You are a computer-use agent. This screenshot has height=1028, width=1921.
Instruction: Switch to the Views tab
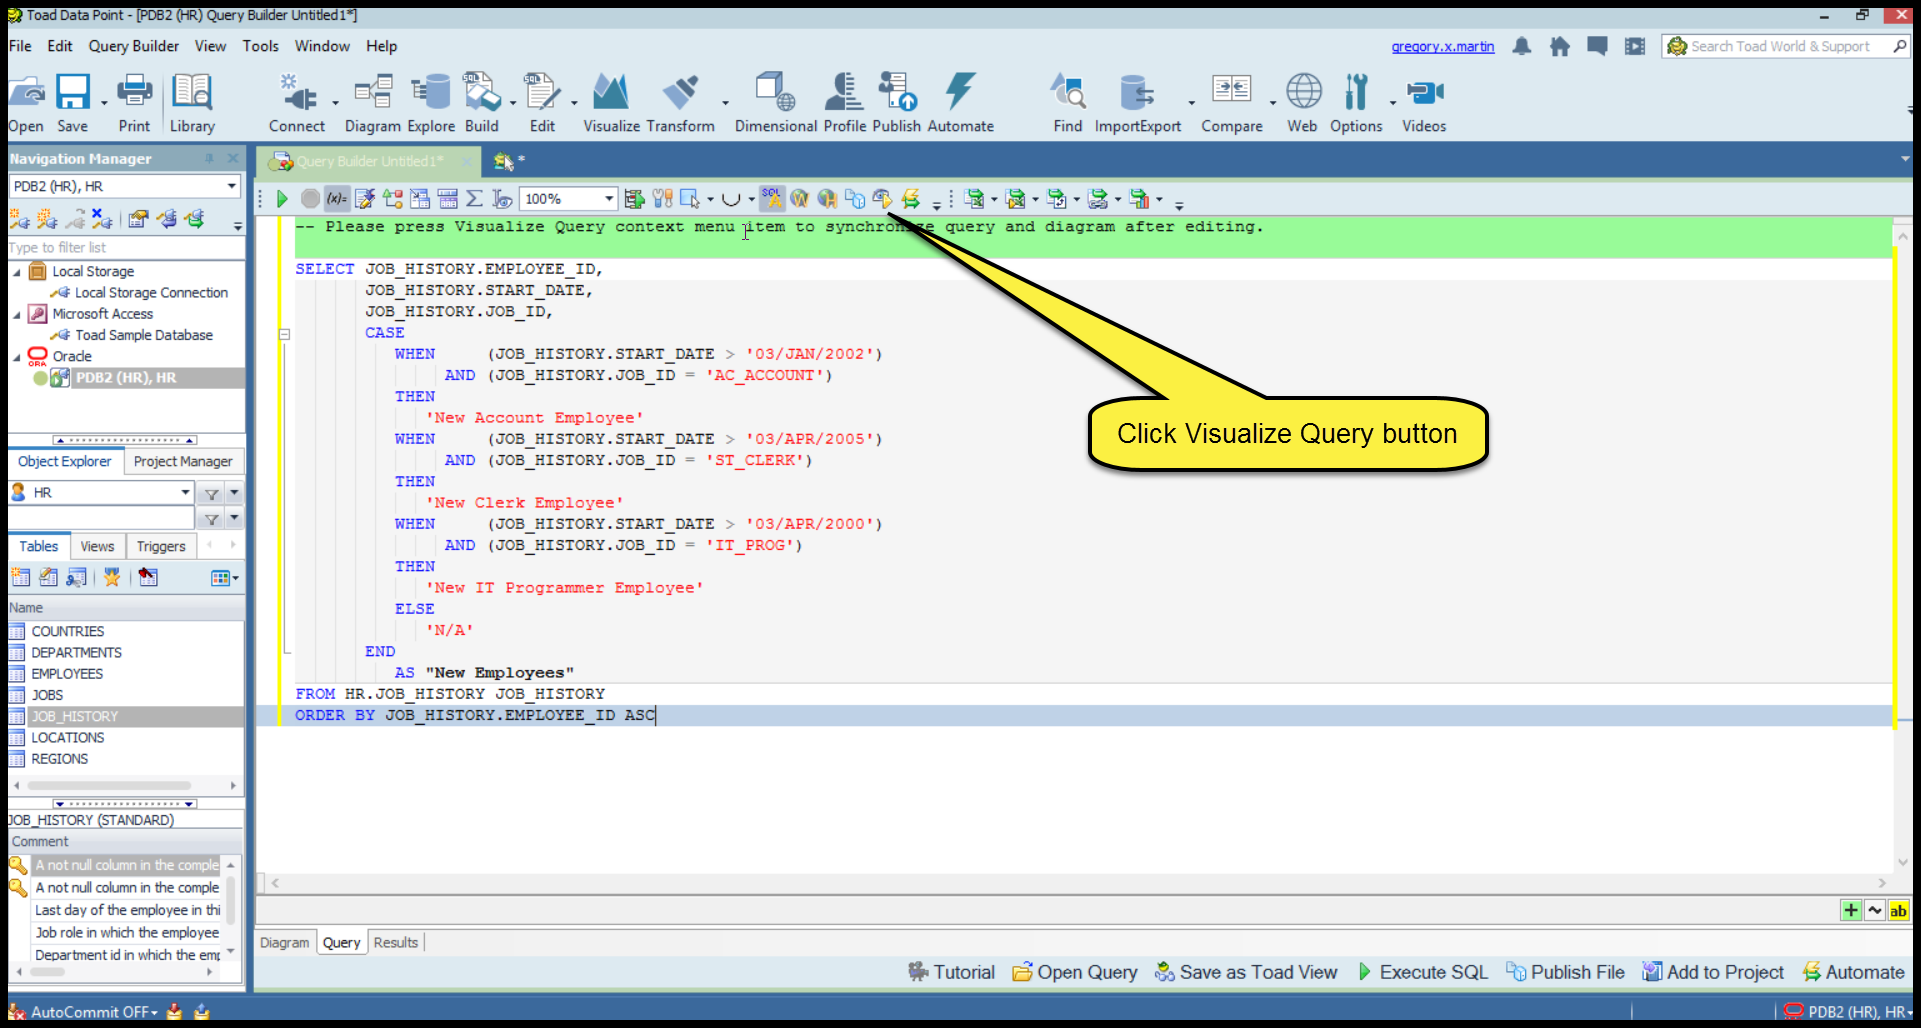pos(97,546)
